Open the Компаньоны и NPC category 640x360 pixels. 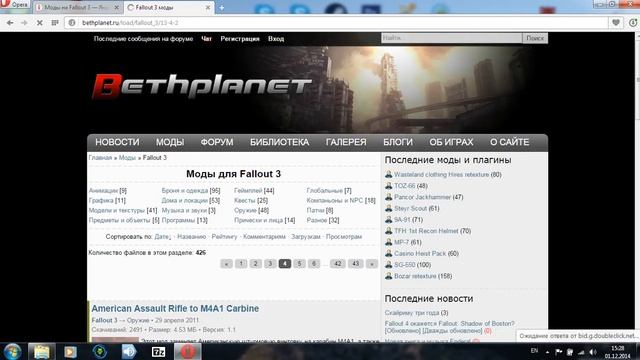(335, 200)
